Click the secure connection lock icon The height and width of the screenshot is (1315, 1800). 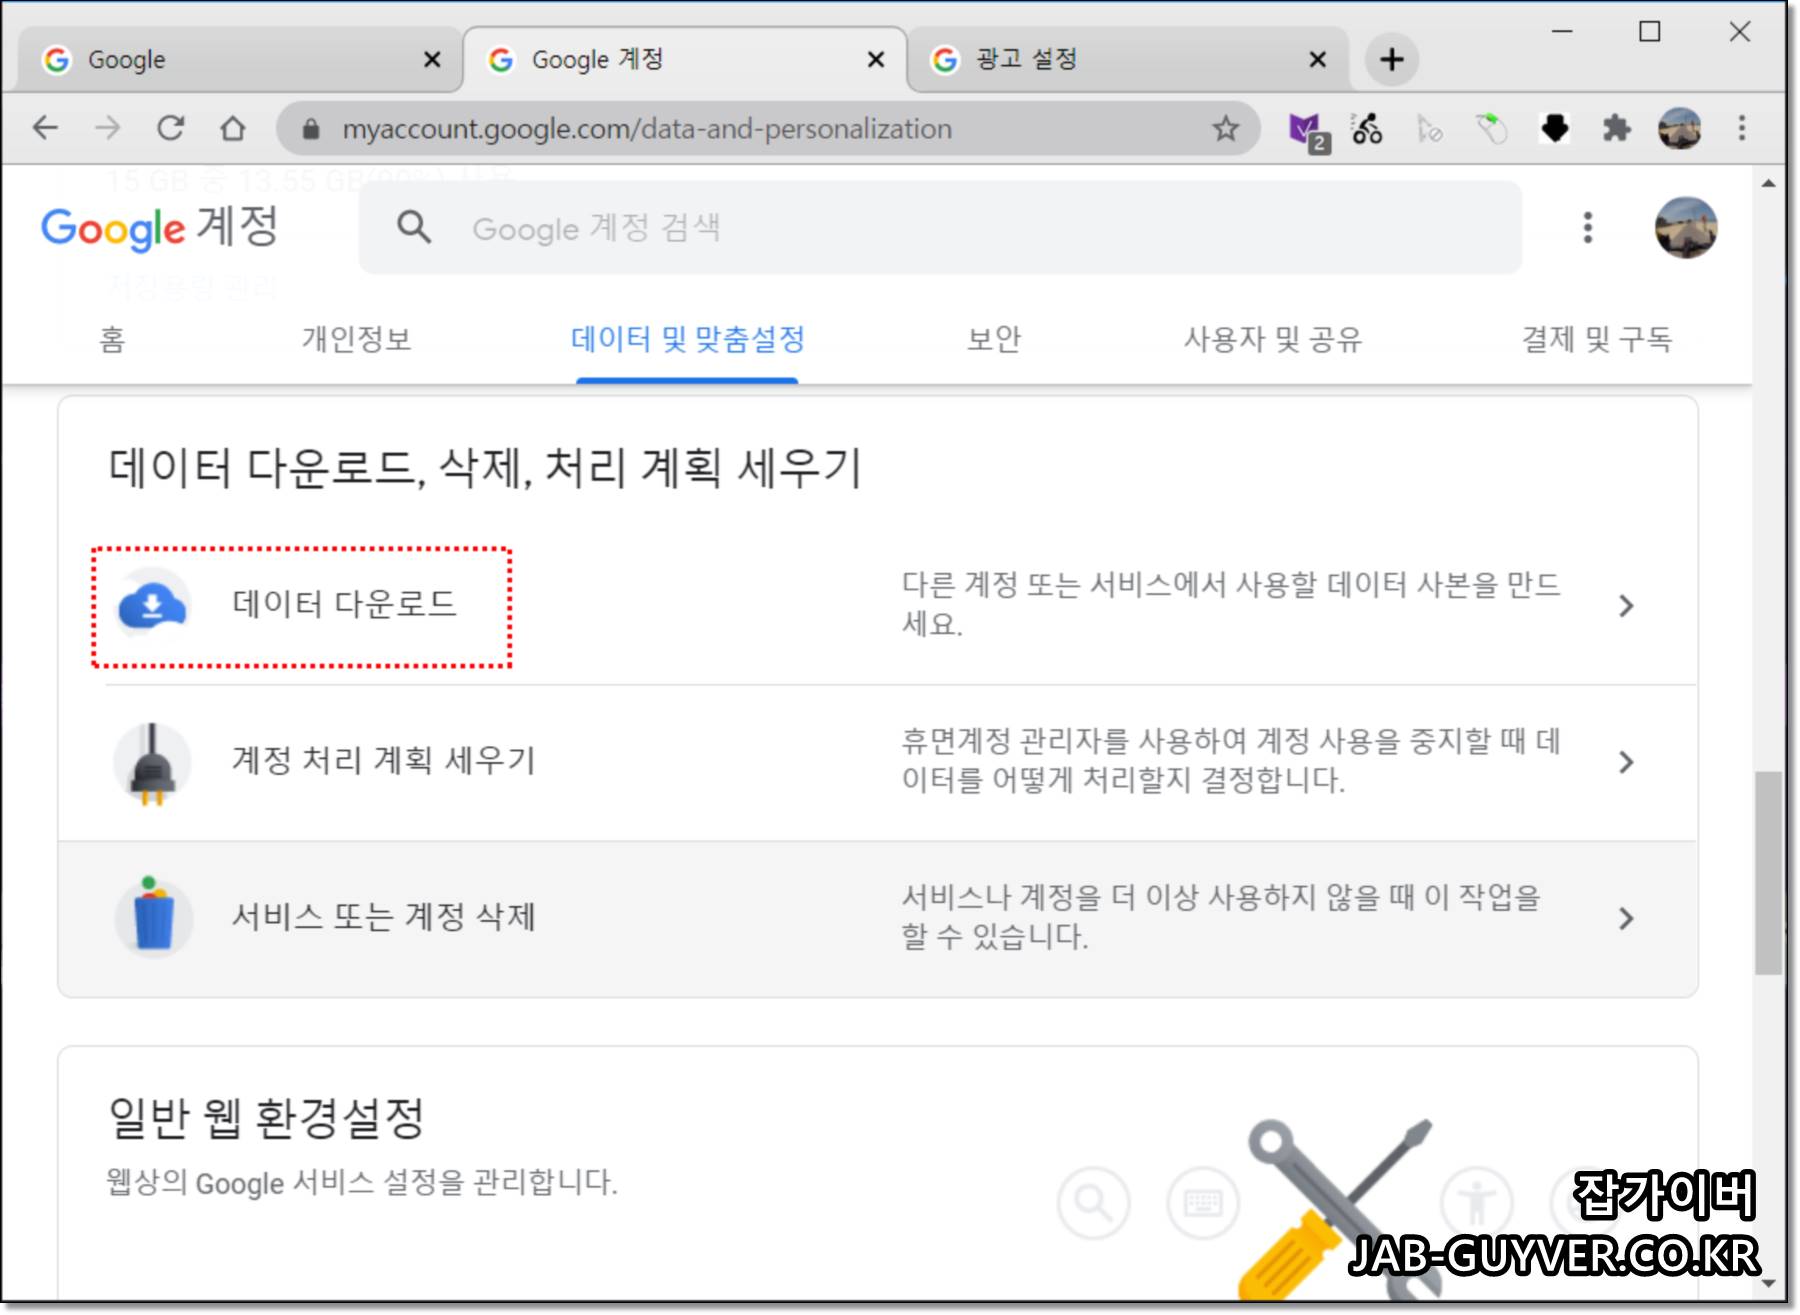(x=310, y=128)
